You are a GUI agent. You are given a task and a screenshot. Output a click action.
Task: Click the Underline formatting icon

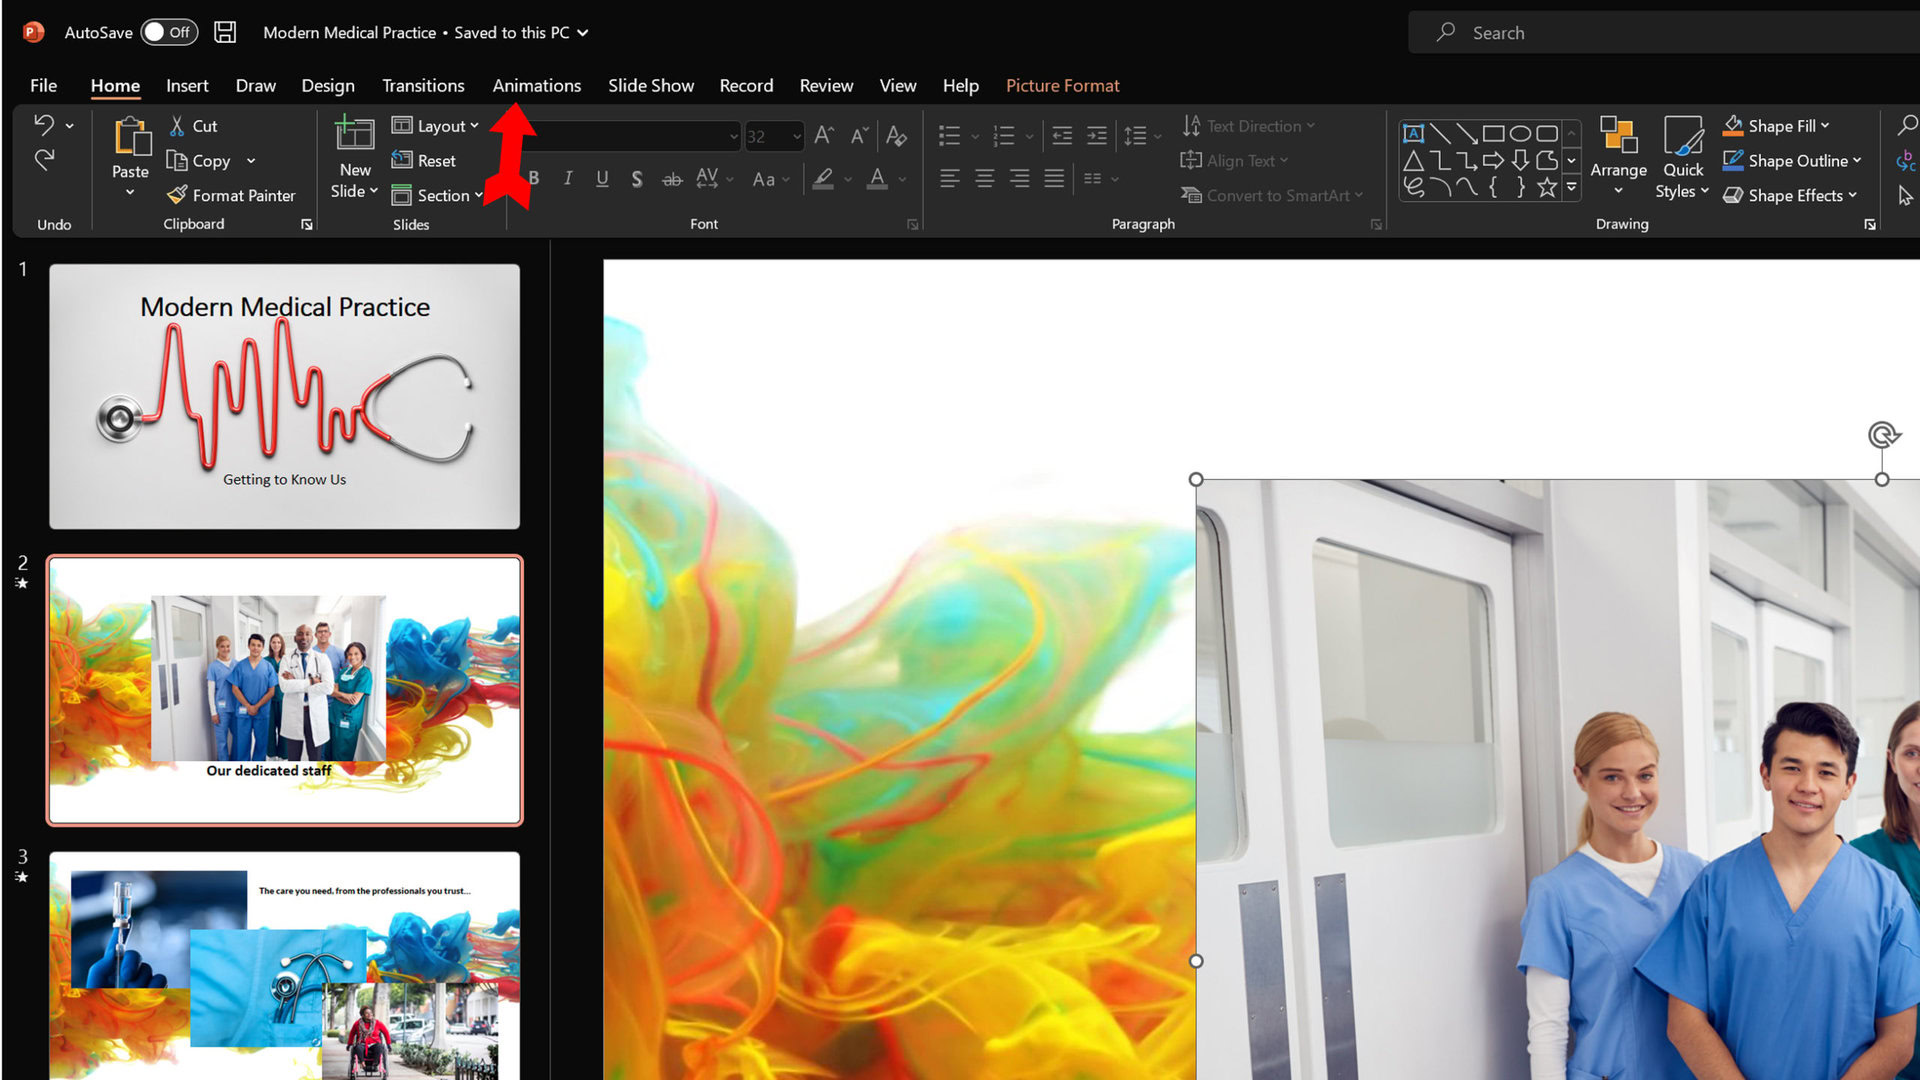601,178
